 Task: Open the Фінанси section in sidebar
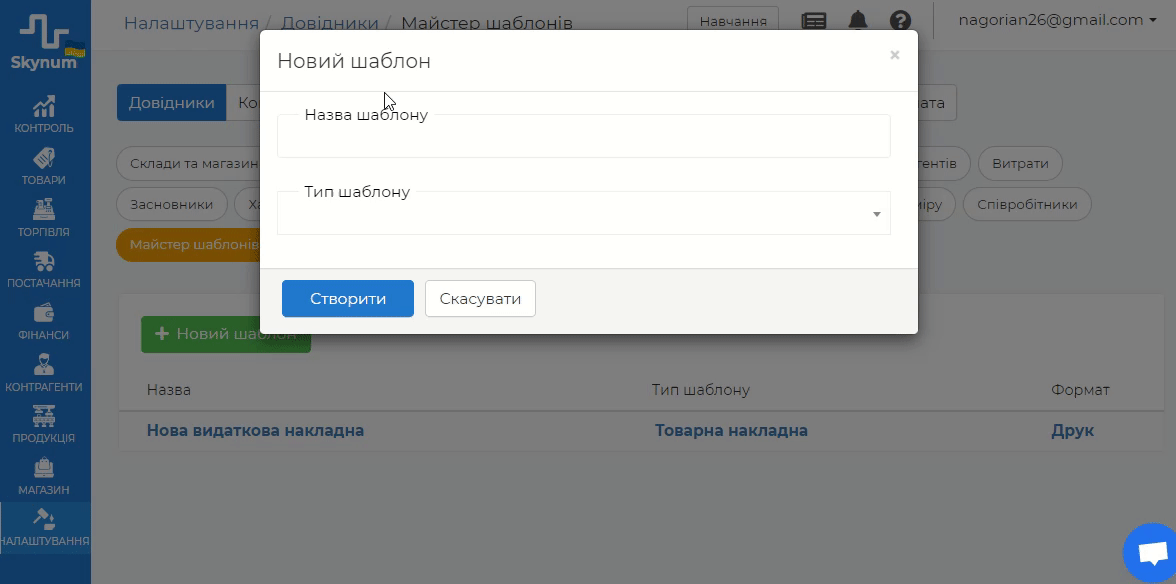point(44,322)
